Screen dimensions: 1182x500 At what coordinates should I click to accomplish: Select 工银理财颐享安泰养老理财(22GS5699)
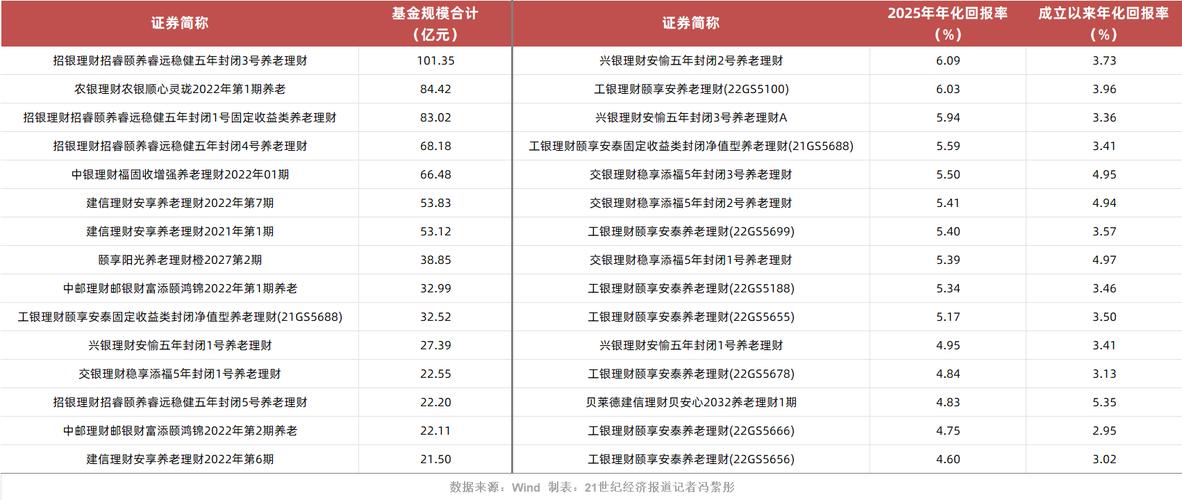pos(691,232)
